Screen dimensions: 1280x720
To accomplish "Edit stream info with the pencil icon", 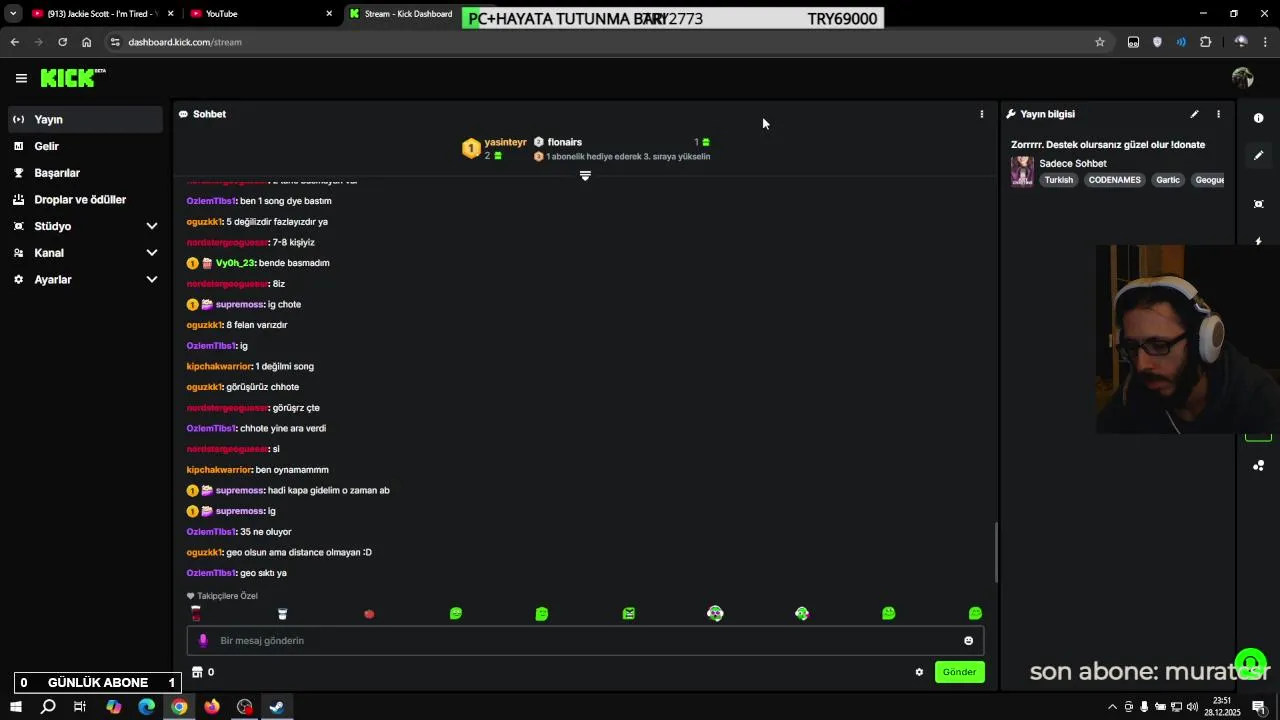I will coord(1194,114).
